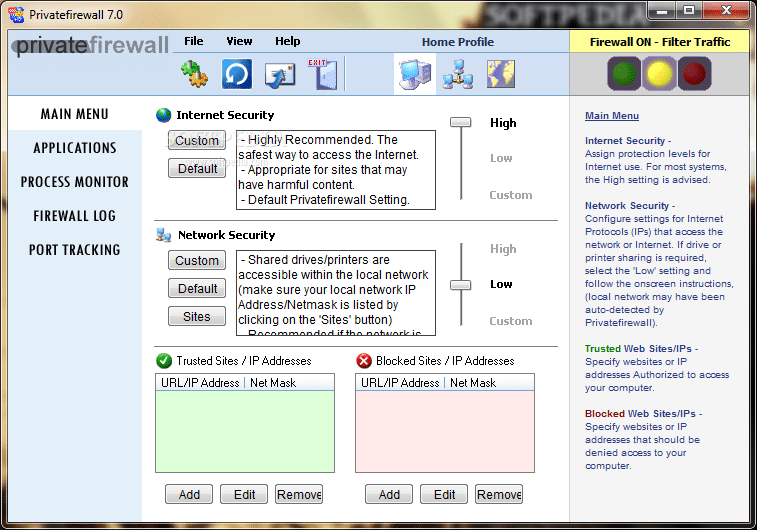Click Net Mask header in Trusted list
The width and height of the screenshot is (757, 530).
273,383
